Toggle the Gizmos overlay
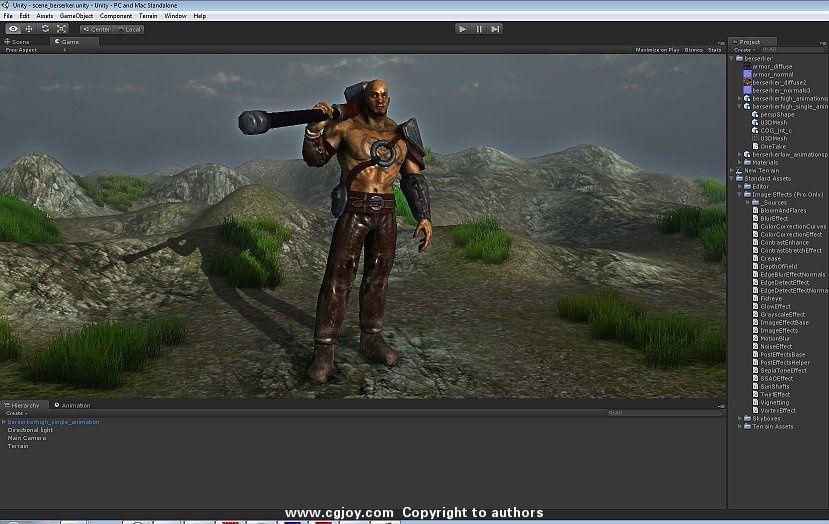Viewport: 829px width, 524px height. pos(693,49)
